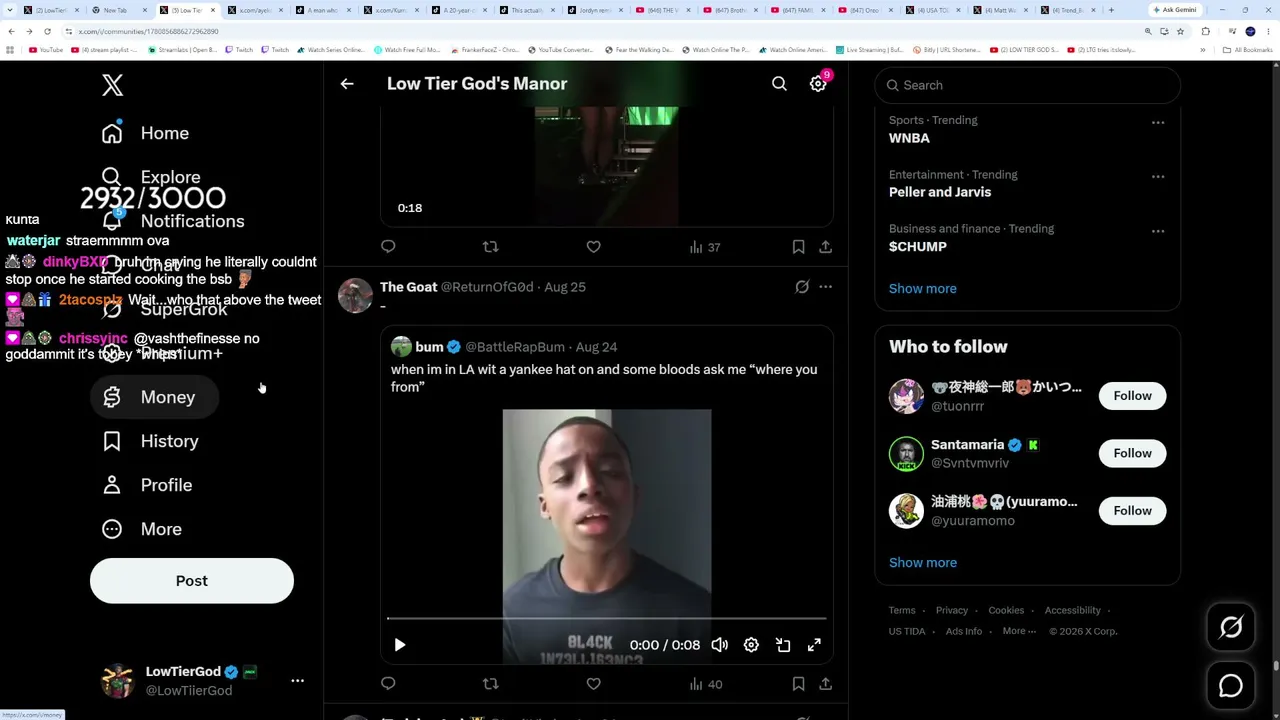The image size is (1280, 720).
Task: Open the Terms footer link
Action: click(x=902, y=610)
